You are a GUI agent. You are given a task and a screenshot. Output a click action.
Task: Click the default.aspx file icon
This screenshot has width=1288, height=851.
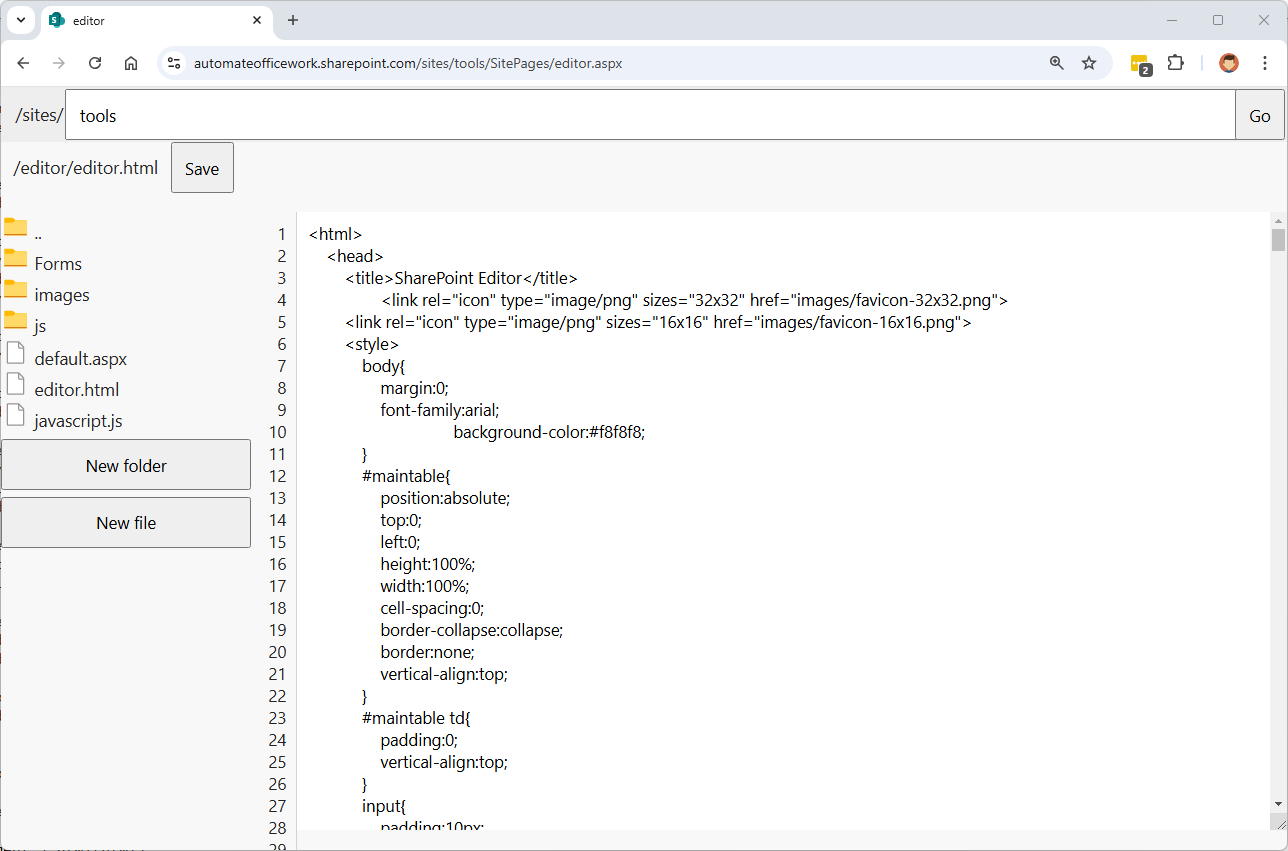click(15, 352)
